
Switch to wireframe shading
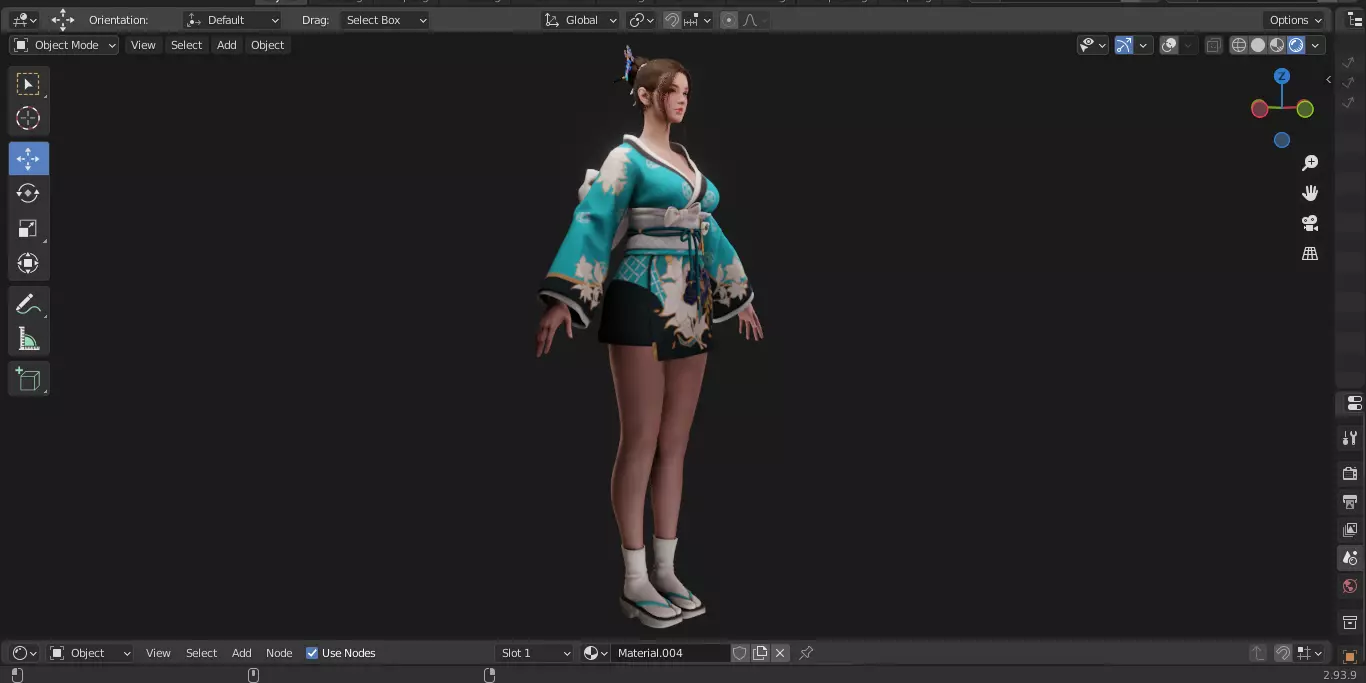coord(1239,45)
